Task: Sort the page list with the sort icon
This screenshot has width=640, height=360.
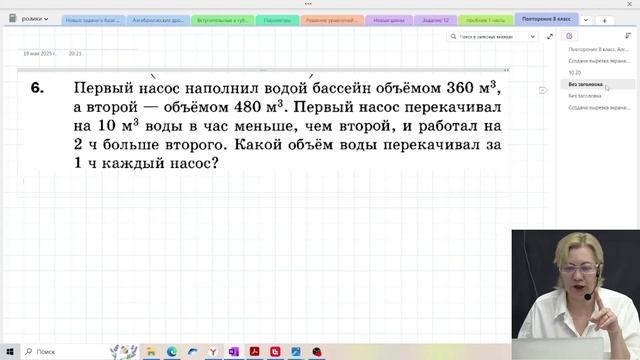Action: (628, 36)
